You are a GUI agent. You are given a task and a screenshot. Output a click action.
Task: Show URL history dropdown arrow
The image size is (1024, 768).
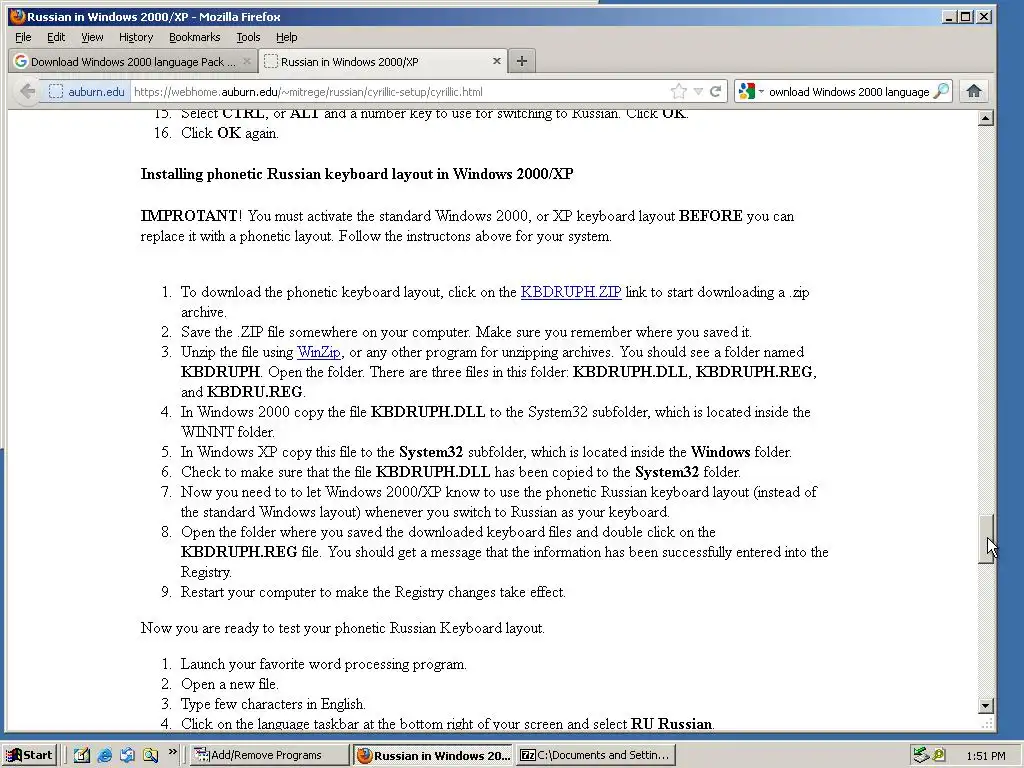tap(698, 91)
